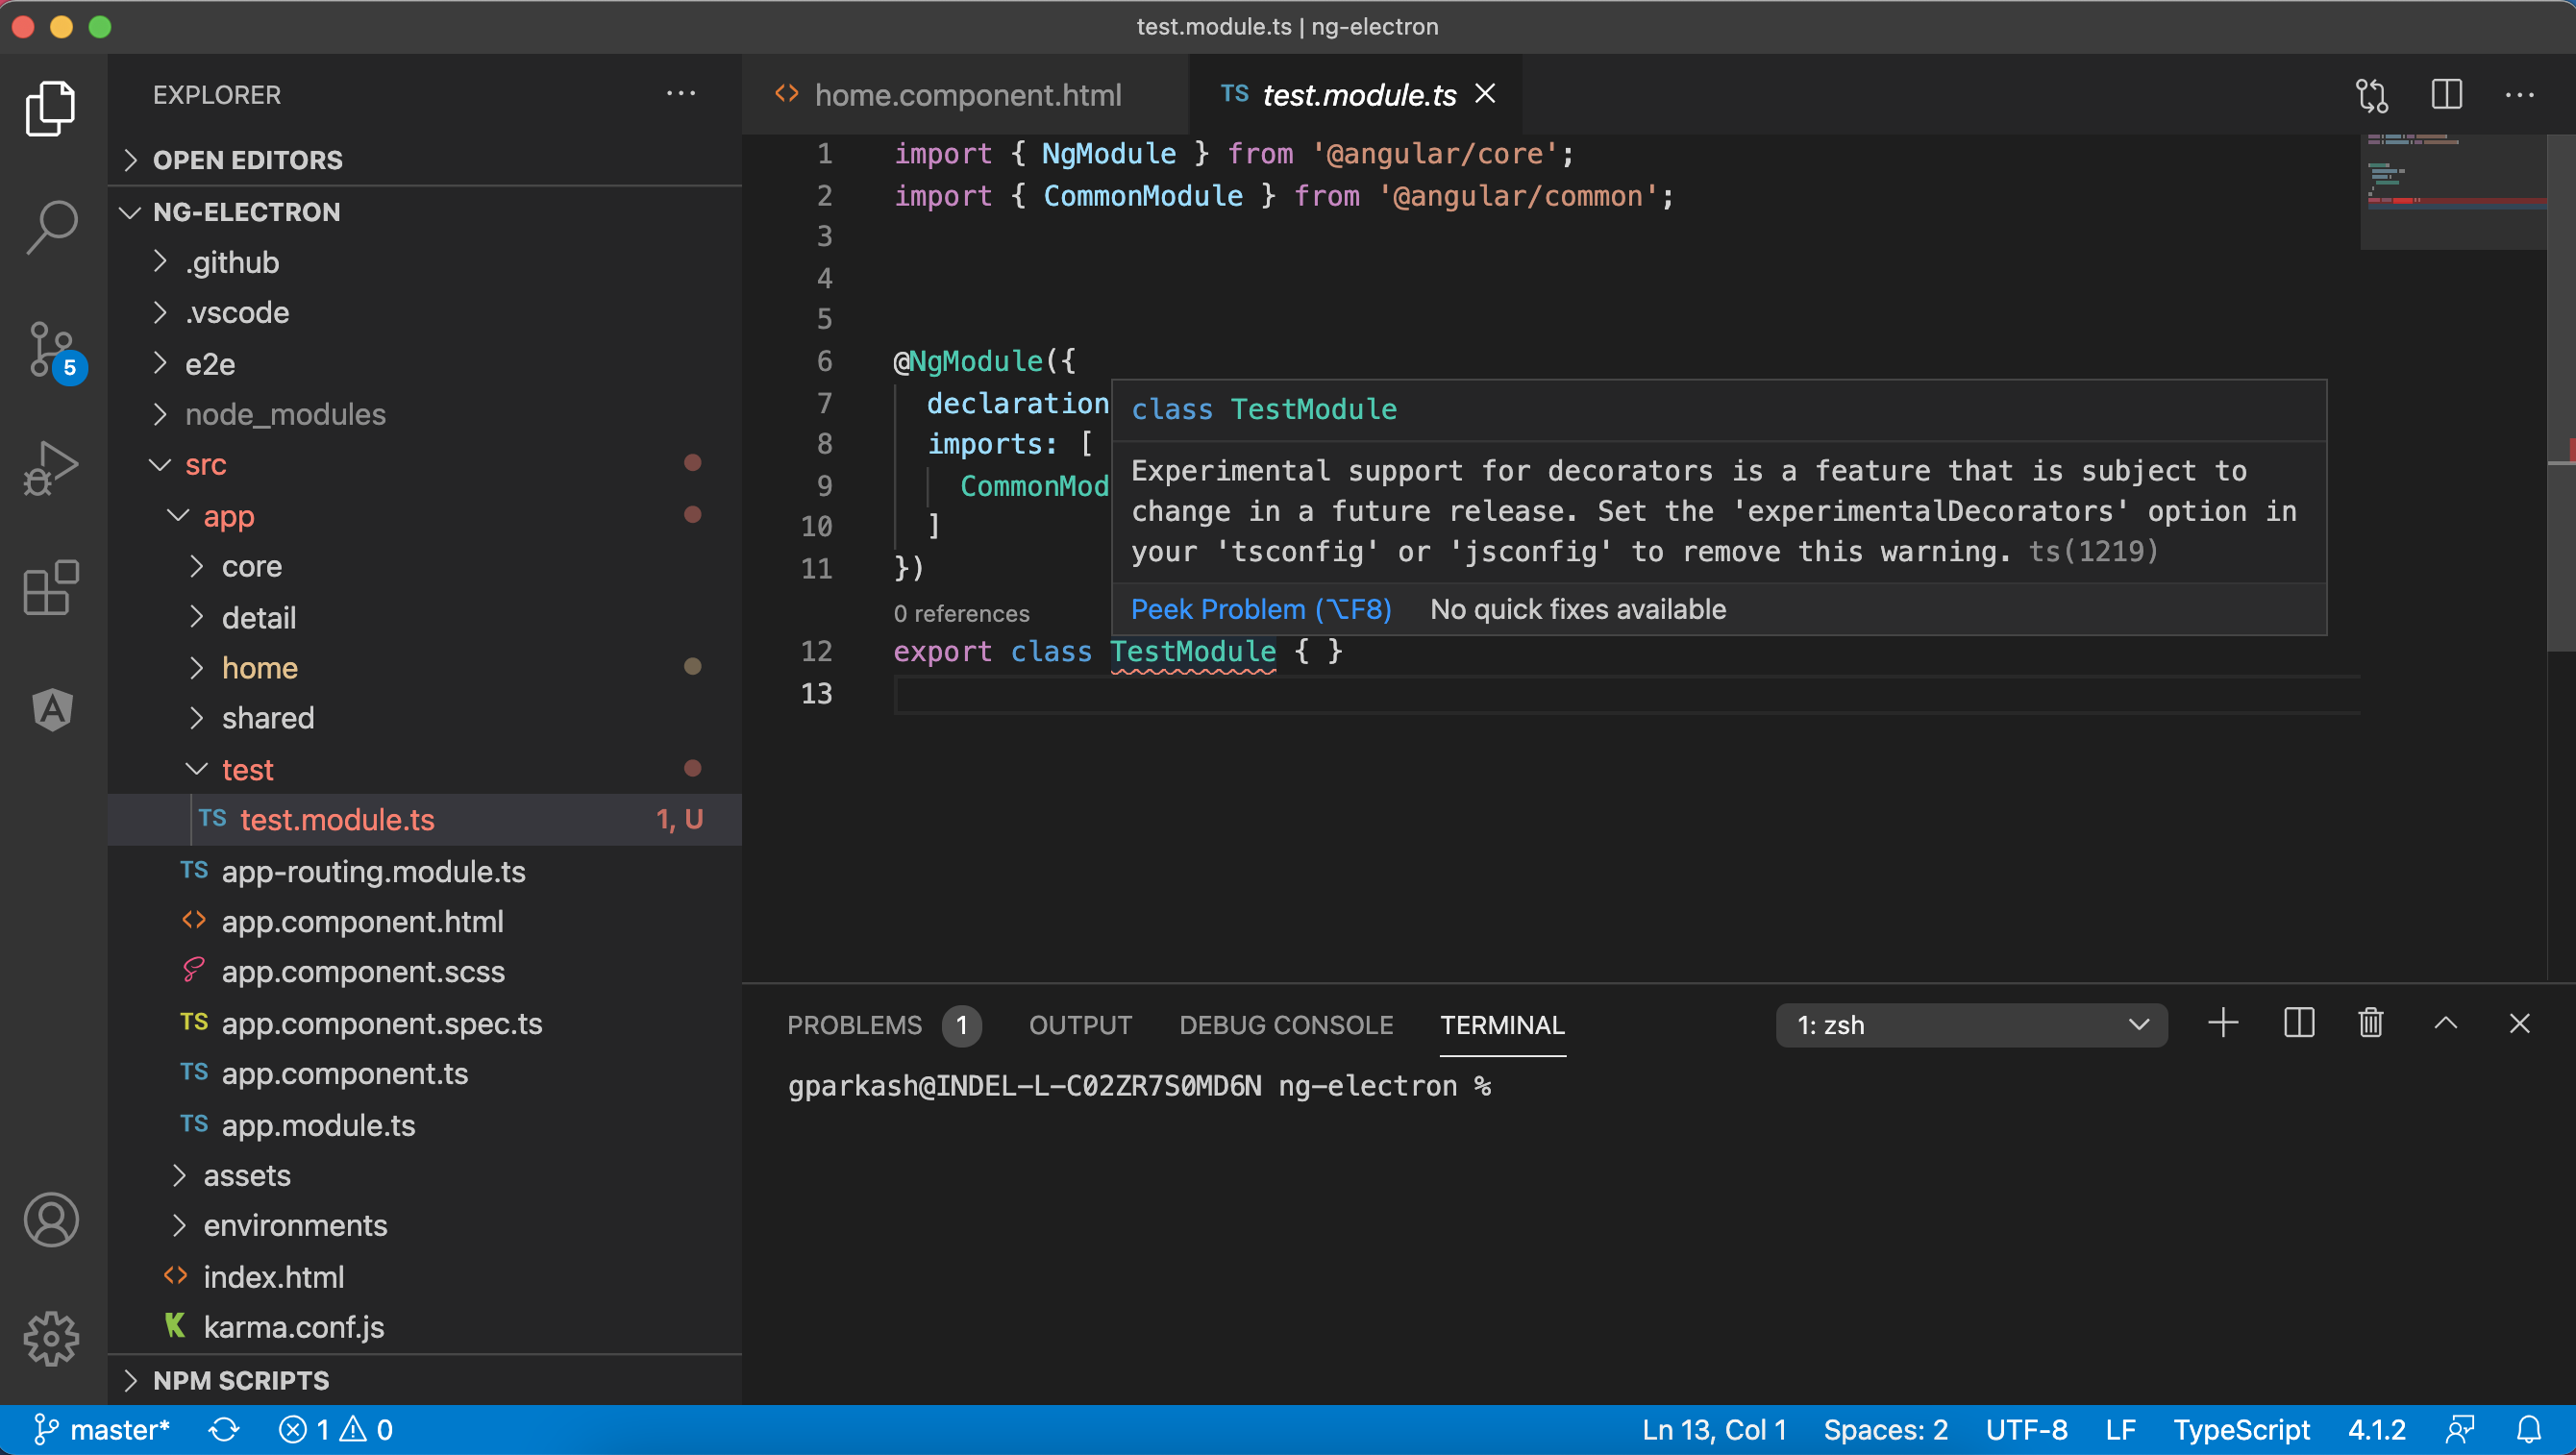Select app.module.ts in the explorer

tap(318, 1125)
